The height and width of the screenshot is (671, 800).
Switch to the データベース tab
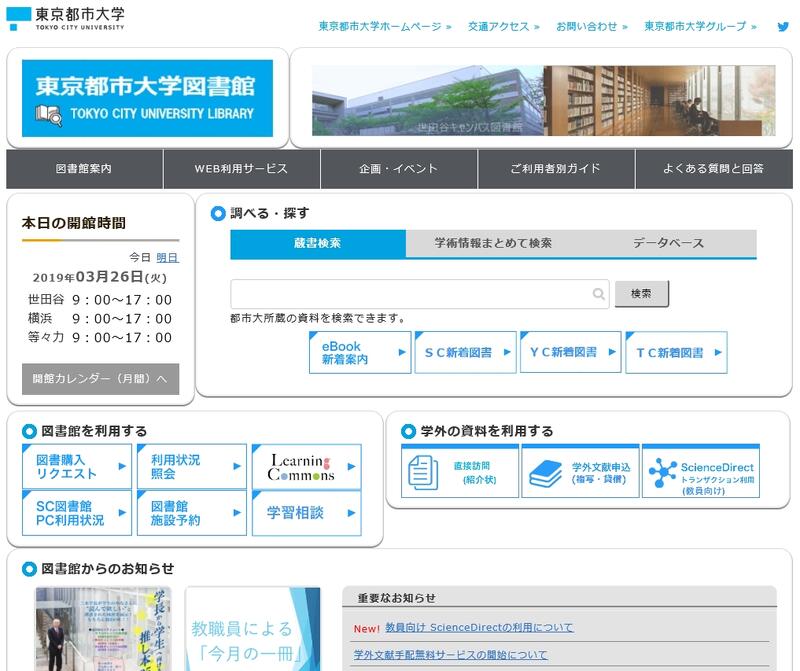(x=668, y=243)
